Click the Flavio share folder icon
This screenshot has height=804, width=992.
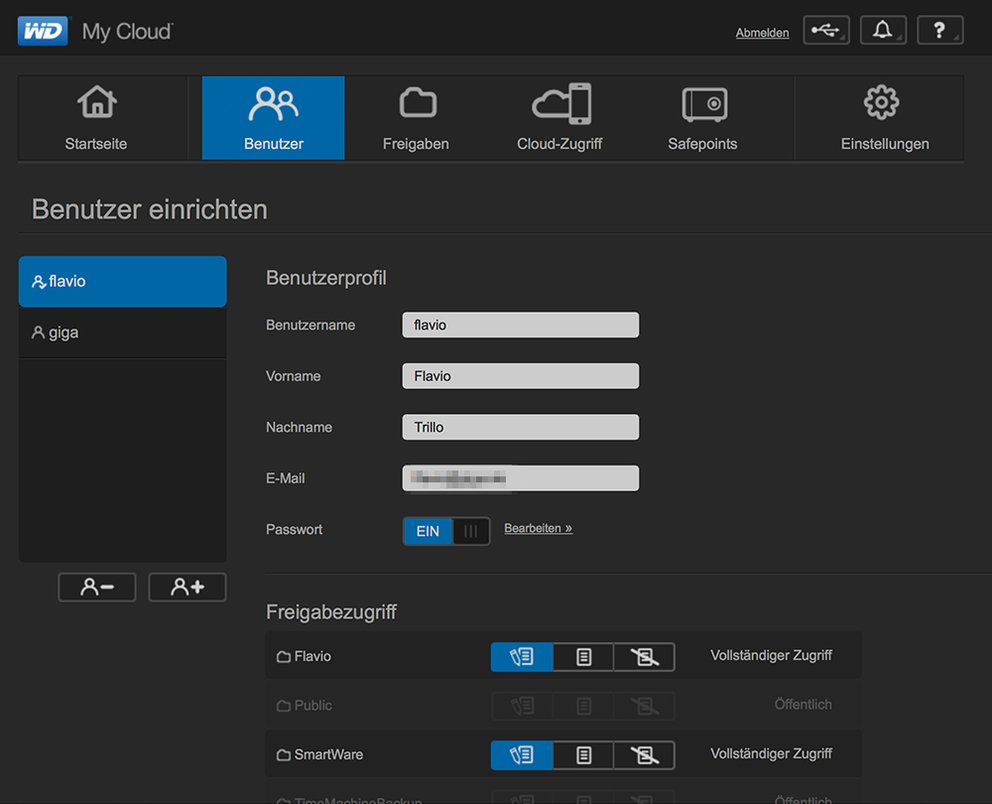[x=283, y=657]
